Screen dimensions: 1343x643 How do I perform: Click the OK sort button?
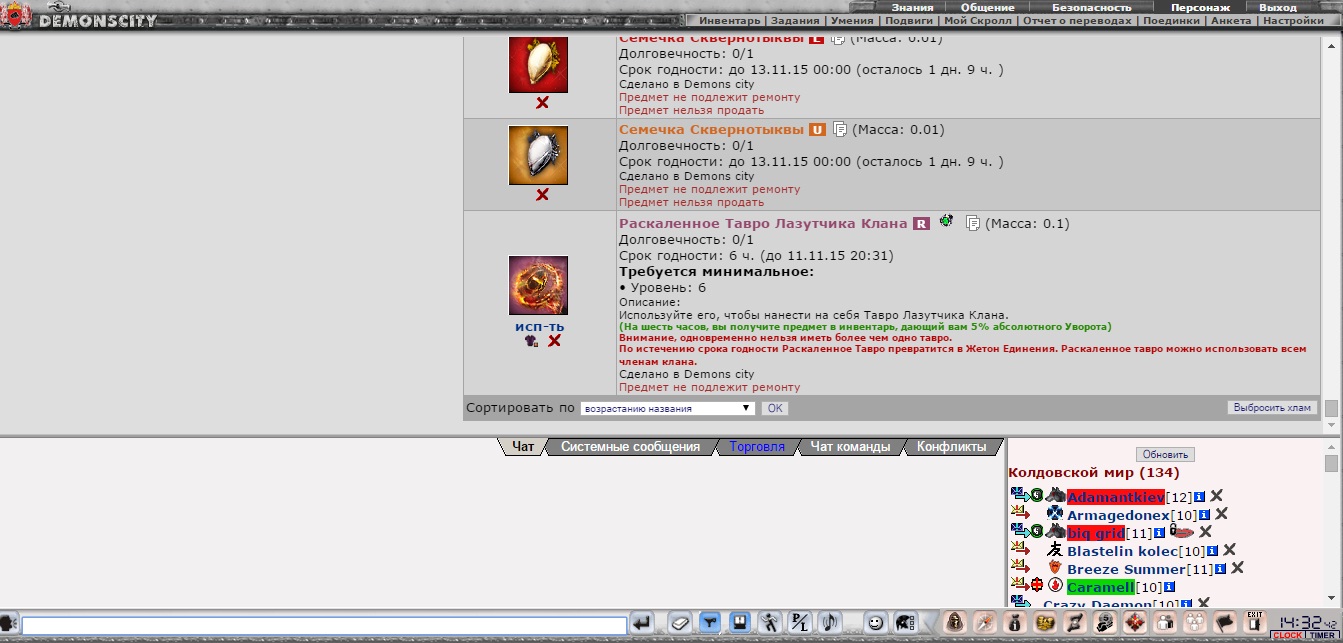tap(775, 408)
